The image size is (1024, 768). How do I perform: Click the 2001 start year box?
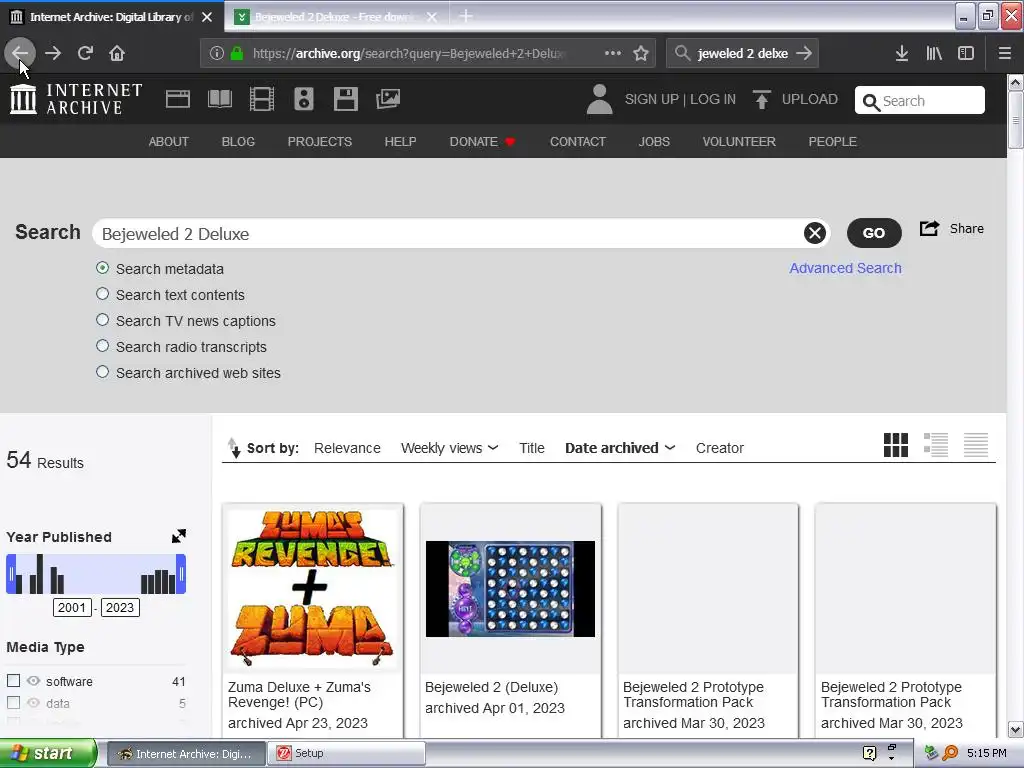(x=72, y=607)
